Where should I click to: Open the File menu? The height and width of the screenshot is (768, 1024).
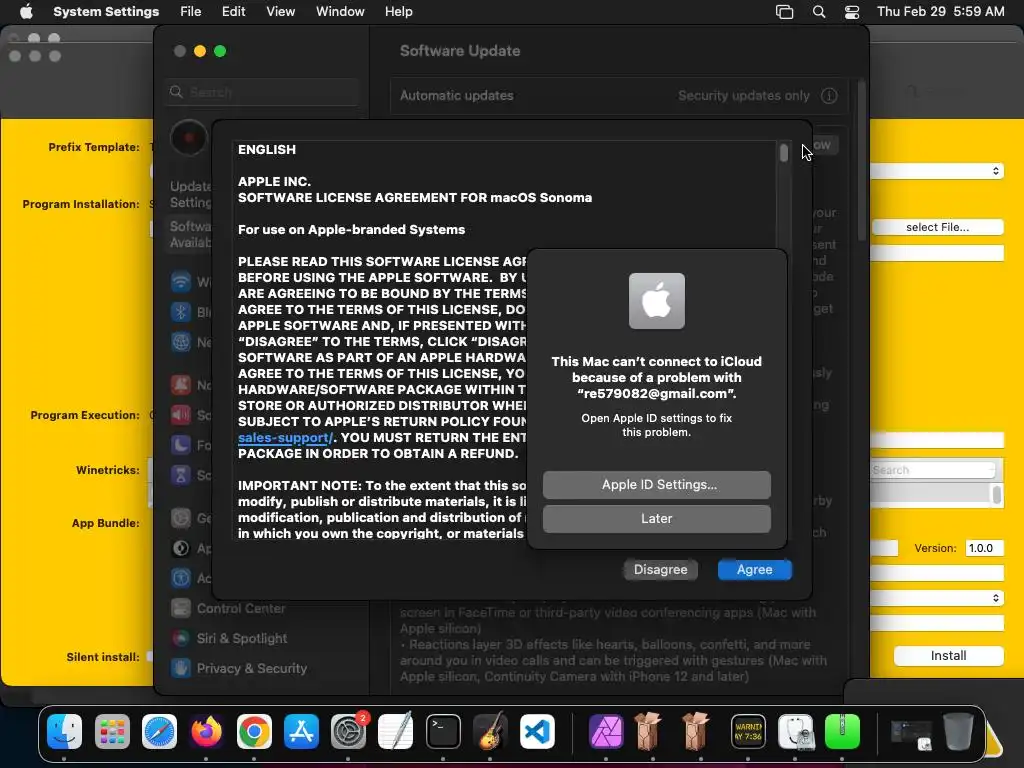191,12
